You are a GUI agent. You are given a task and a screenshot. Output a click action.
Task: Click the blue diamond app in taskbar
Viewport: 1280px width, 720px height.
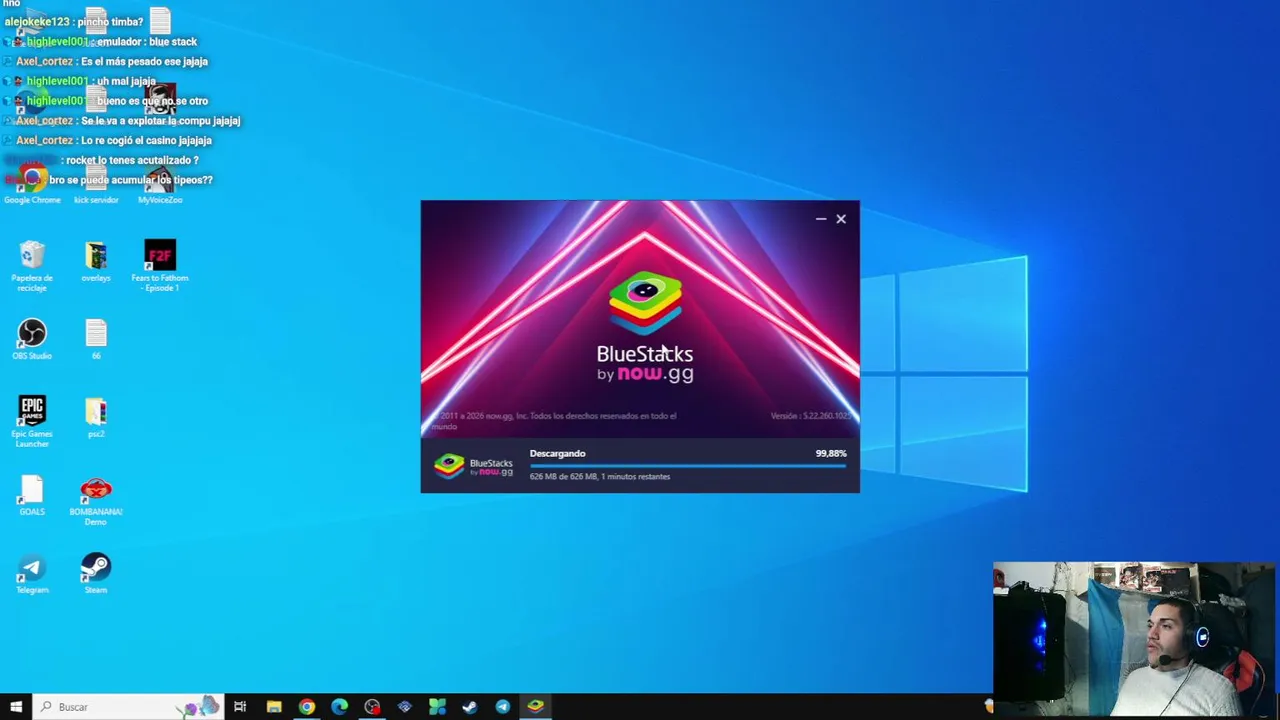click(x=405, y=707)
